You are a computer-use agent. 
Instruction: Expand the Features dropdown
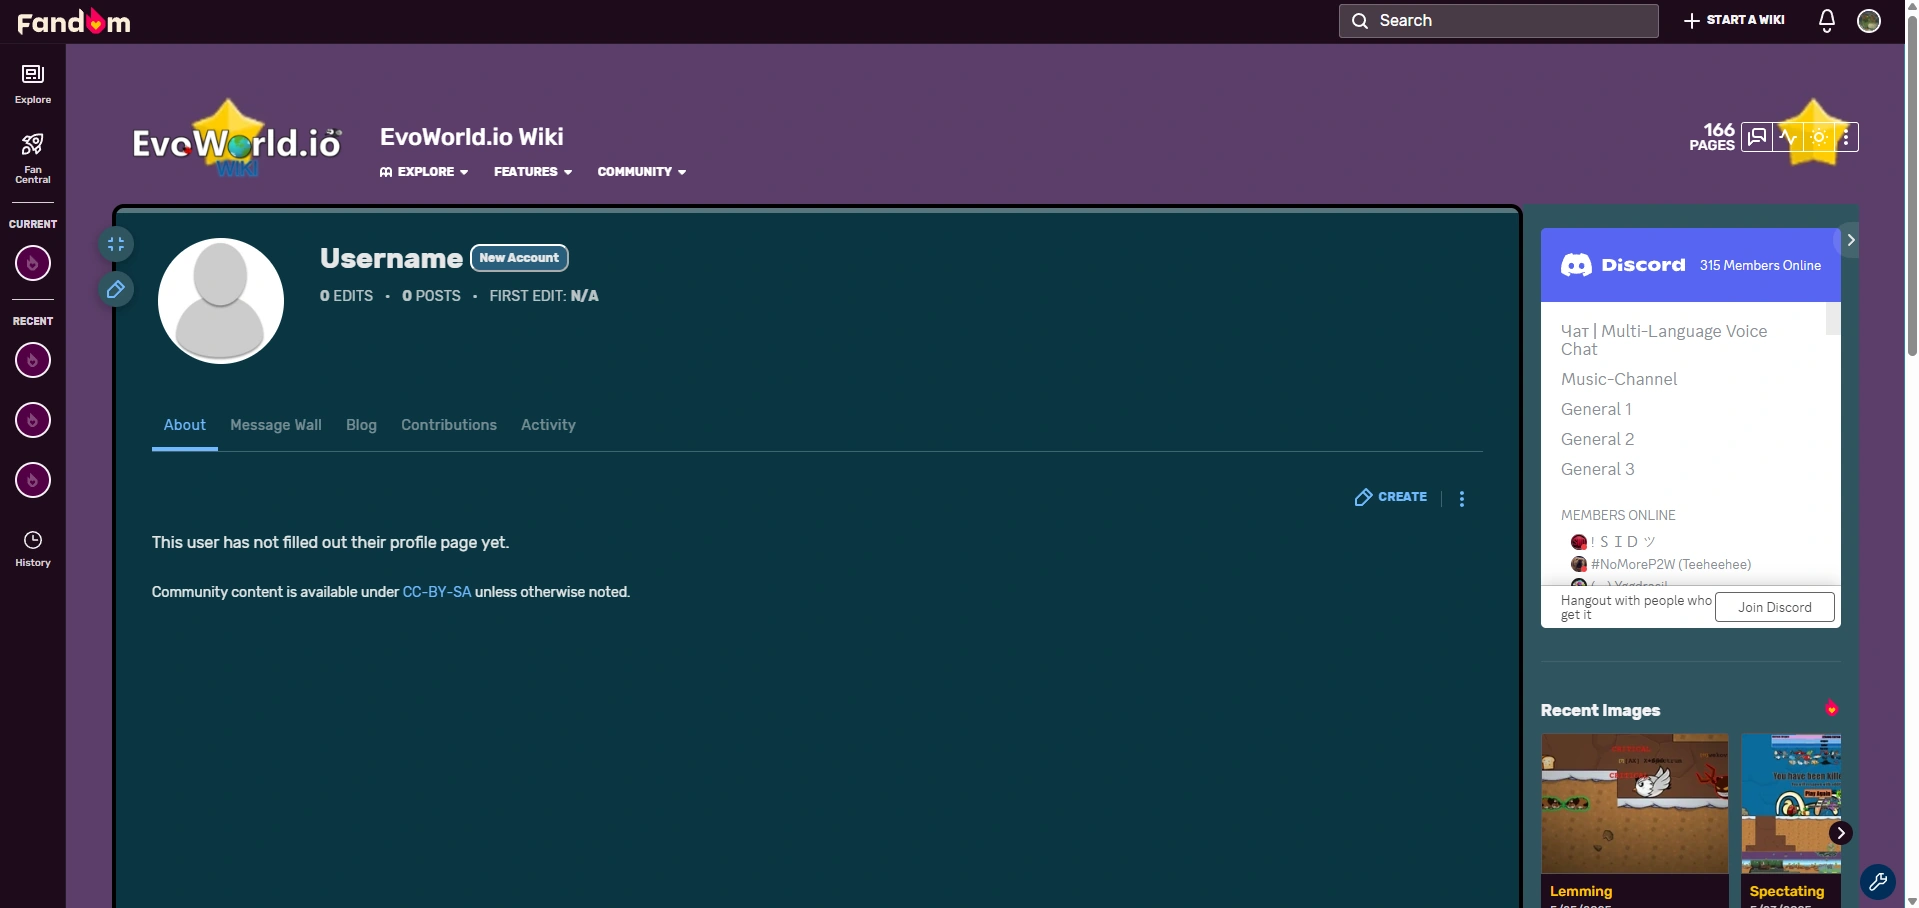click(532, 172)
